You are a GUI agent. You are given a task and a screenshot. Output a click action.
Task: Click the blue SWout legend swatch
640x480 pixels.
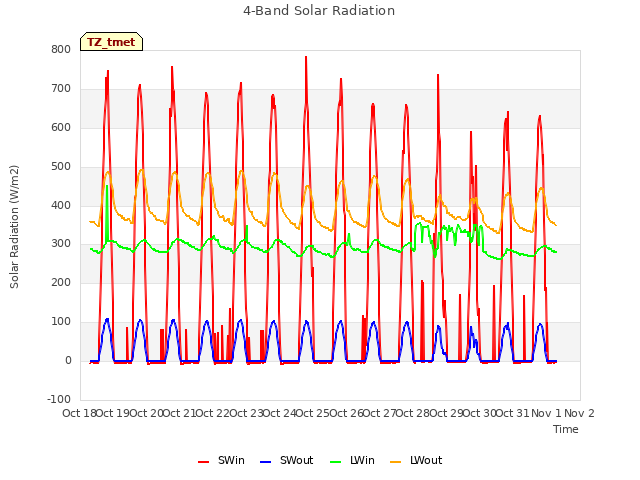265,462
